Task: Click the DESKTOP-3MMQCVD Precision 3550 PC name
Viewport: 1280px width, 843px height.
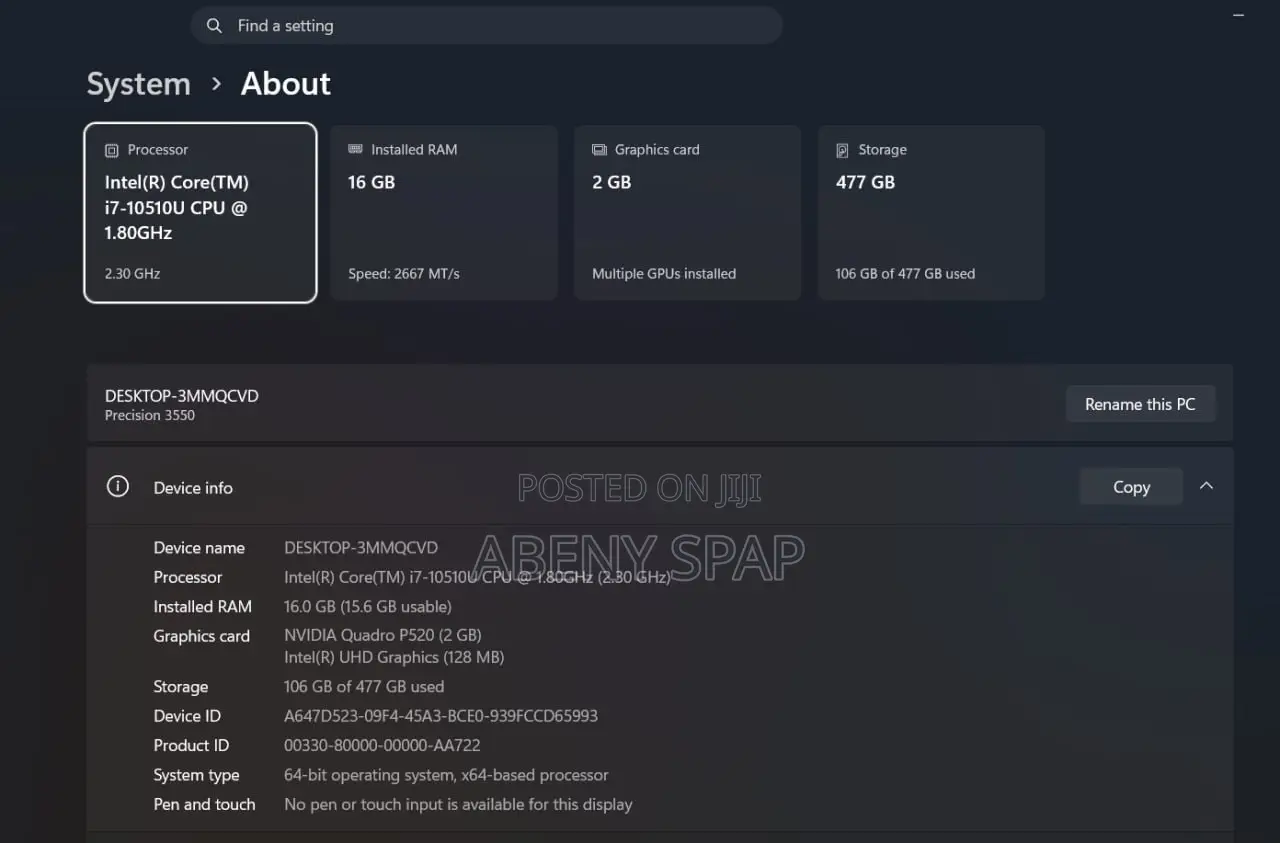Action: pyautogui.click(x=182, y=404)
